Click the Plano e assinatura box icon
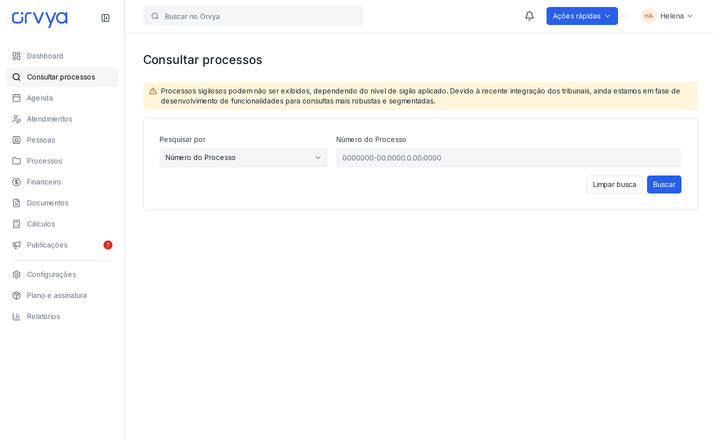This screenshot has height=440, width=720. tap(17, 295)
